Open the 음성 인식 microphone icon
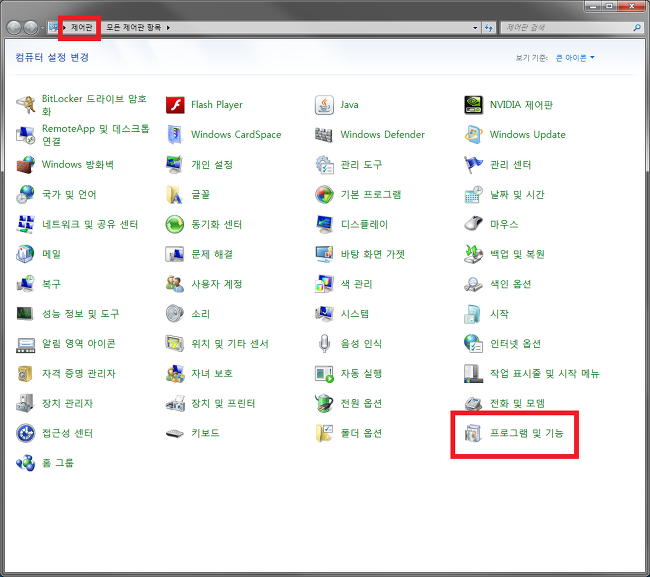Viewport: 650px width, 577px height. coord(324,344)
